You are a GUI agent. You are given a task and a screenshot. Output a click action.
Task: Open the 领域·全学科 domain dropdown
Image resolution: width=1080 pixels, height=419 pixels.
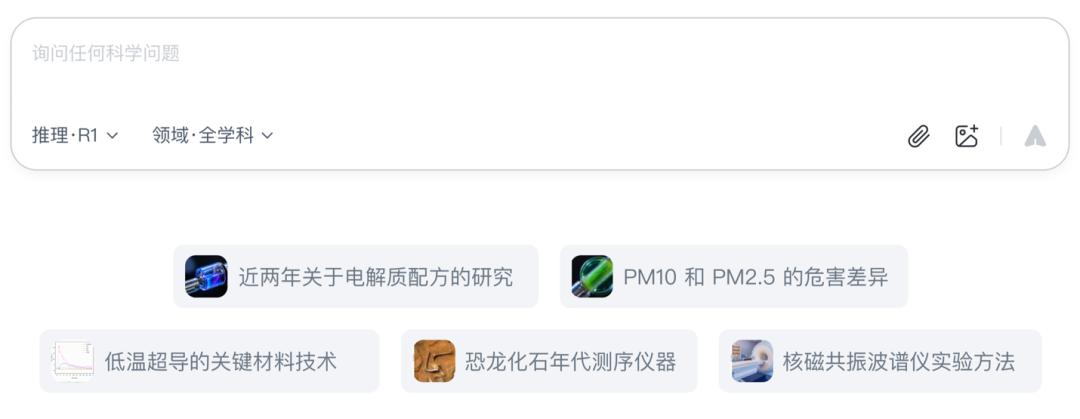pyautogui.click(x=213, y=135)
